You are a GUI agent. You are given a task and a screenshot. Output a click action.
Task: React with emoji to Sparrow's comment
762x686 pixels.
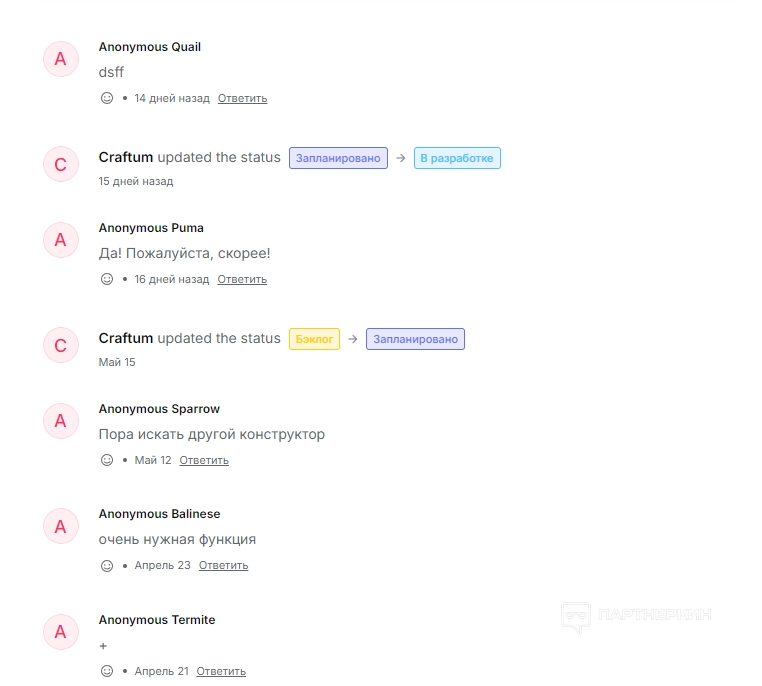coord(107,460)
